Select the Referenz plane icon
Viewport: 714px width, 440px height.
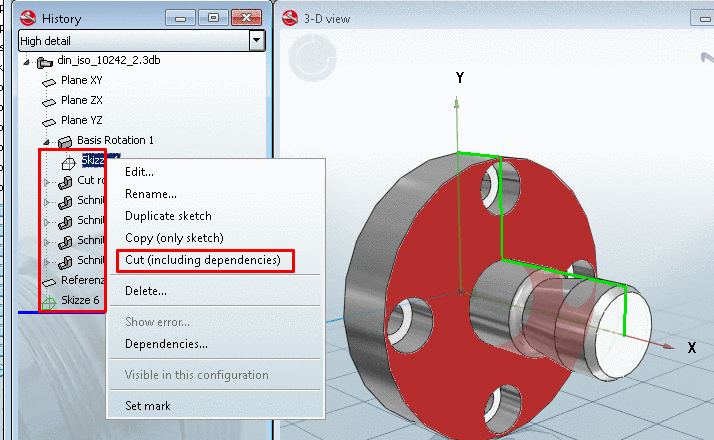49,282
